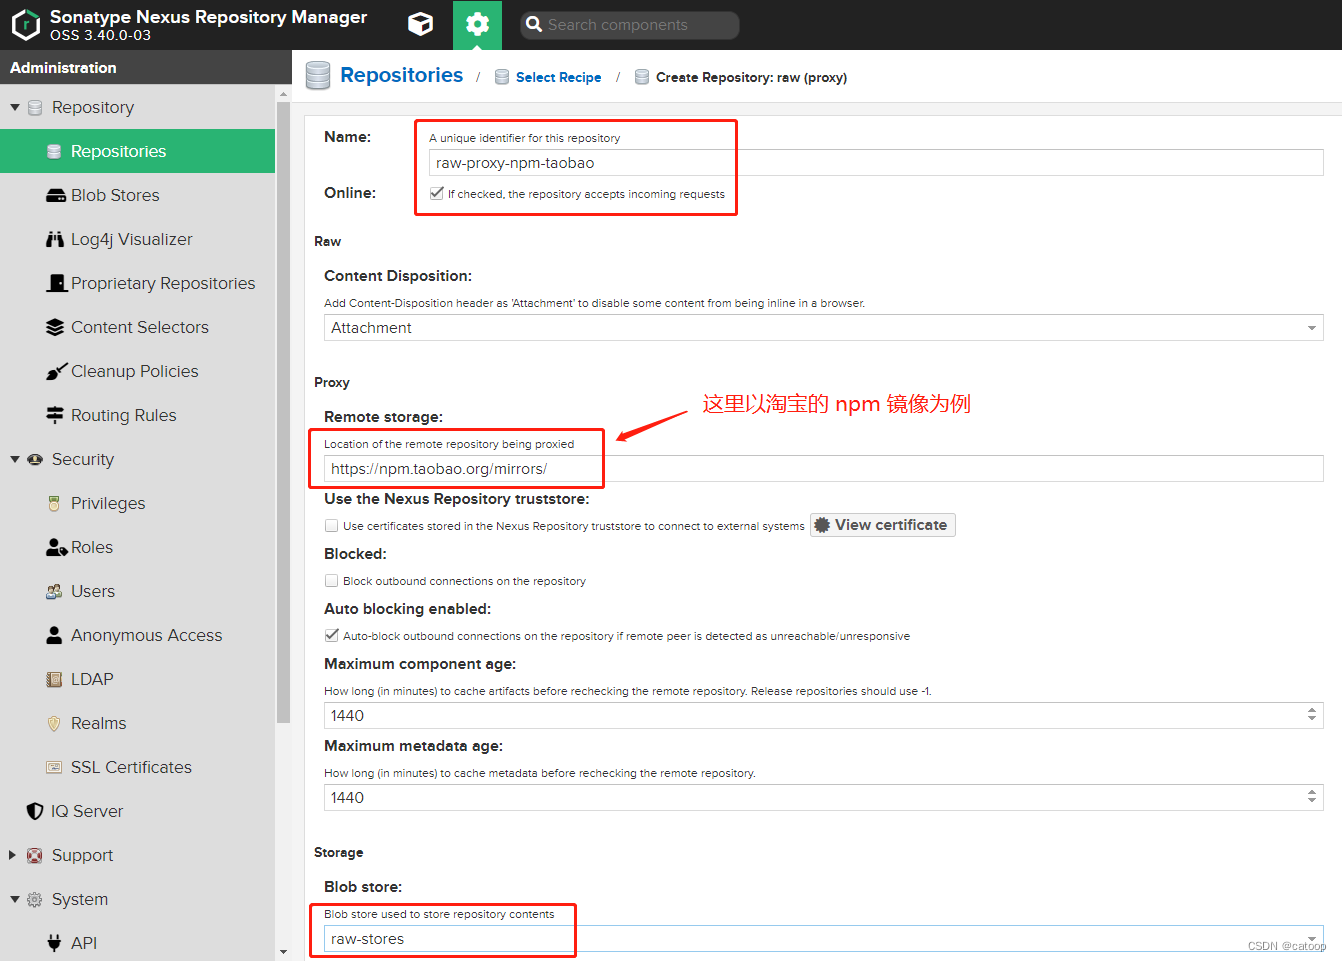Expand the Support tree section

(x=13, y=855)
